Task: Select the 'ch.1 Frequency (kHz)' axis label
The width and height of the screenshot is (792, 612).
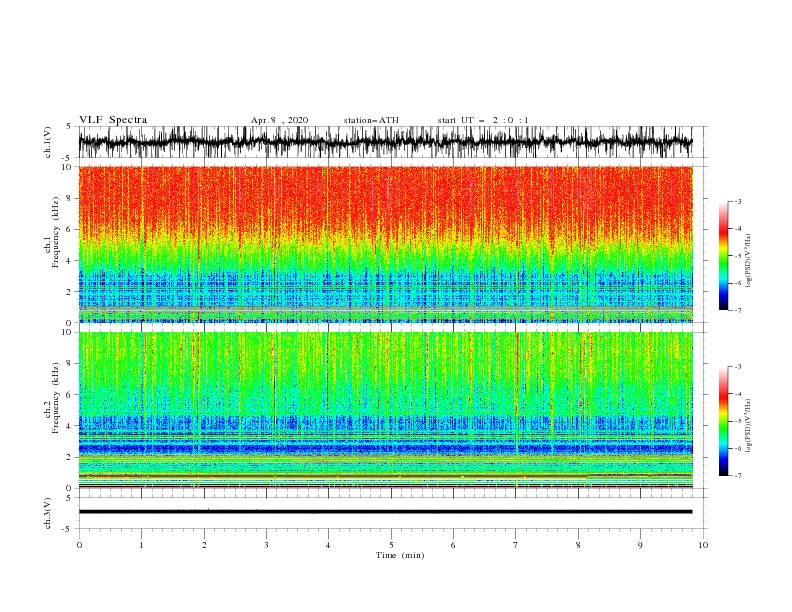Action: [52, 244]
